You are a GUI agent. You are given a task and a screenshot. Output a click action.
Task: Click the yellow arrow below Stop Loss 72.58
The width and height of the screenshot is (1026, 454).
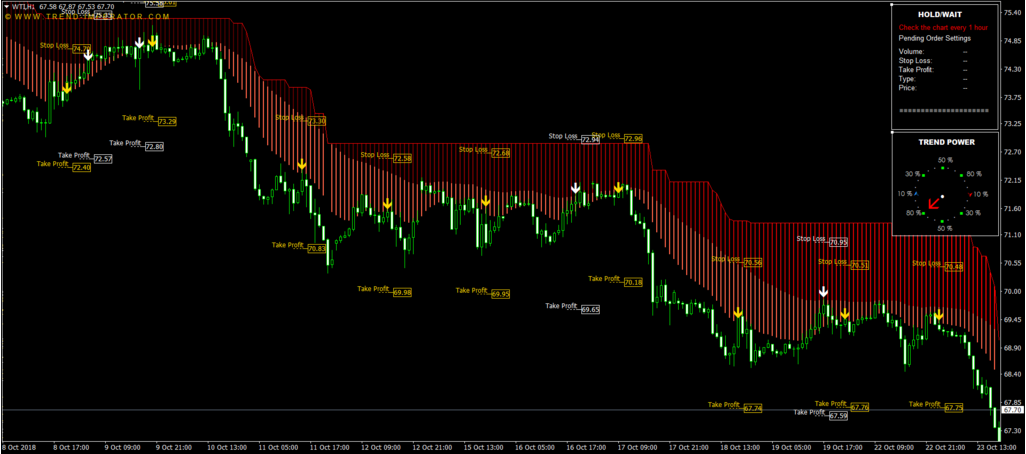click(x=387, y=204)
